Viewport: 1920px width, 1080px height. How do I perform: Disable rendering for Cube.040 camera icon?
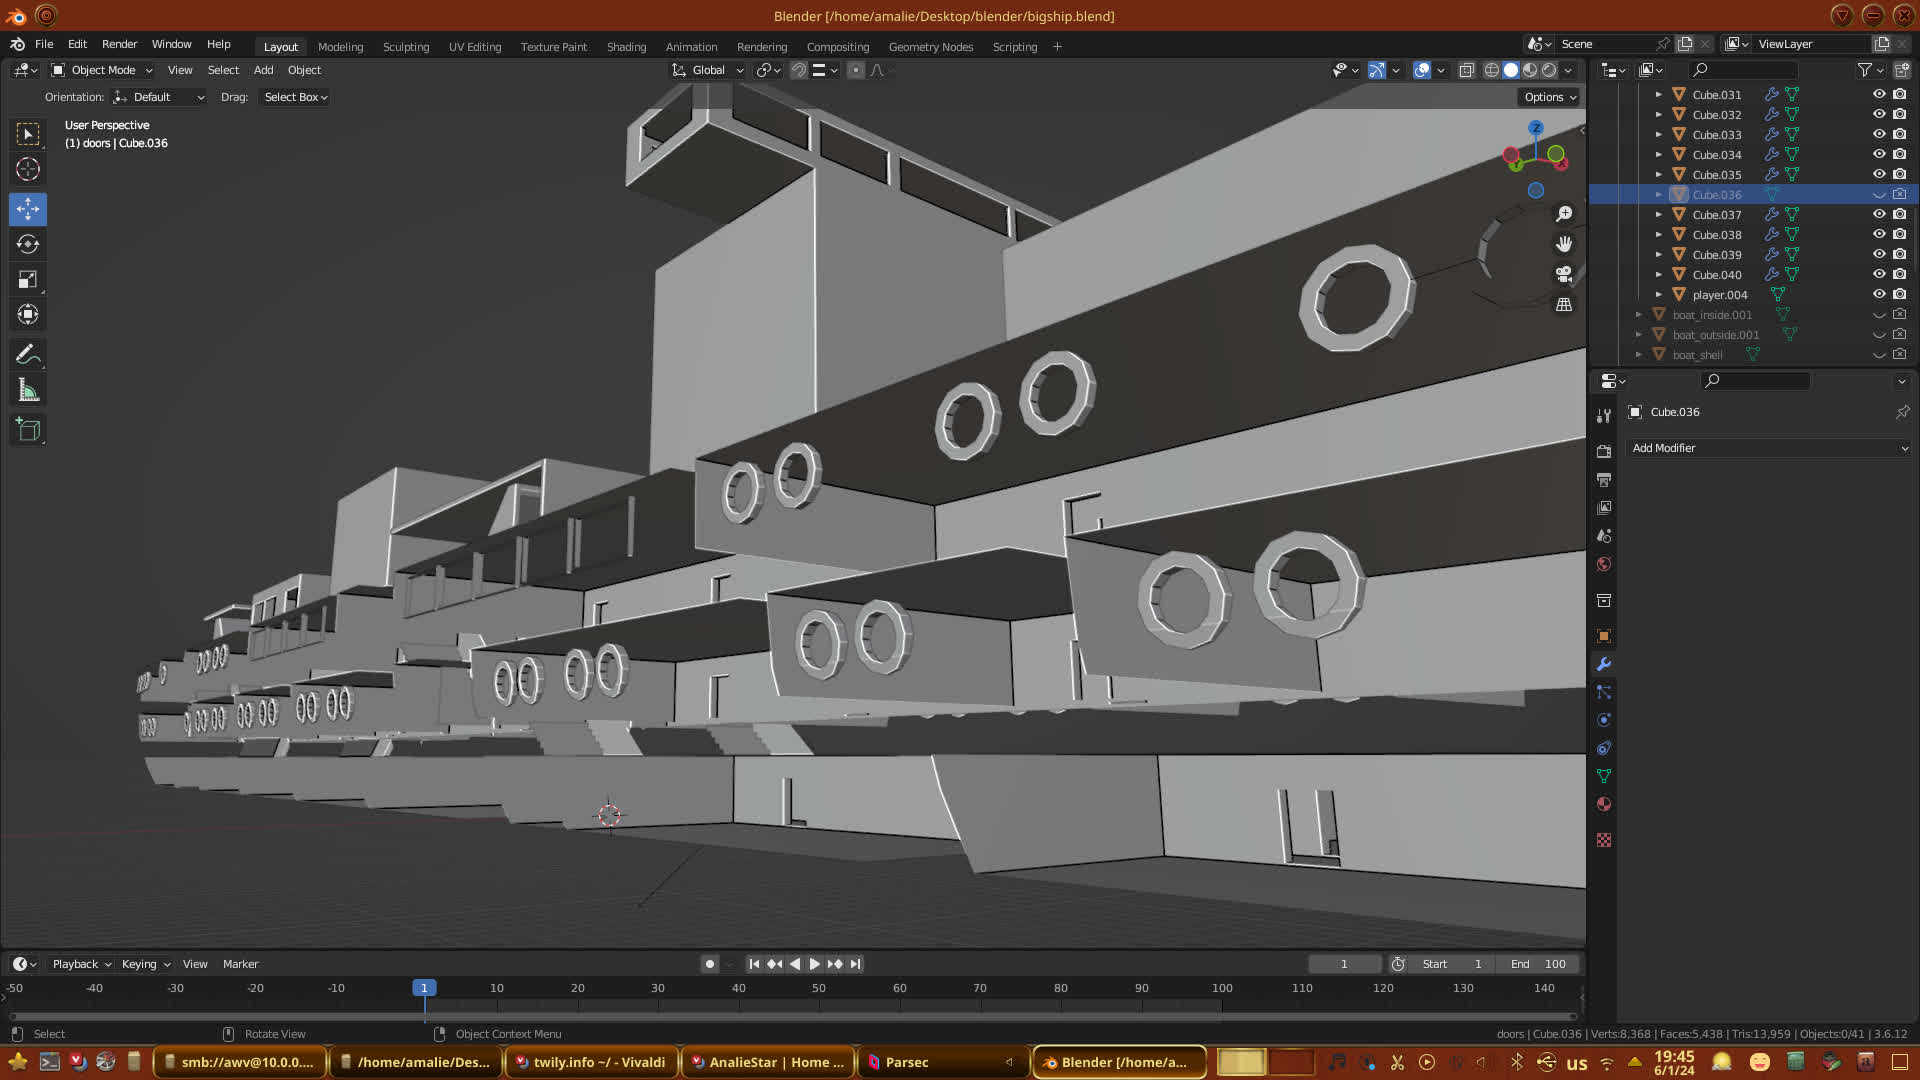tap(1899, 274)
